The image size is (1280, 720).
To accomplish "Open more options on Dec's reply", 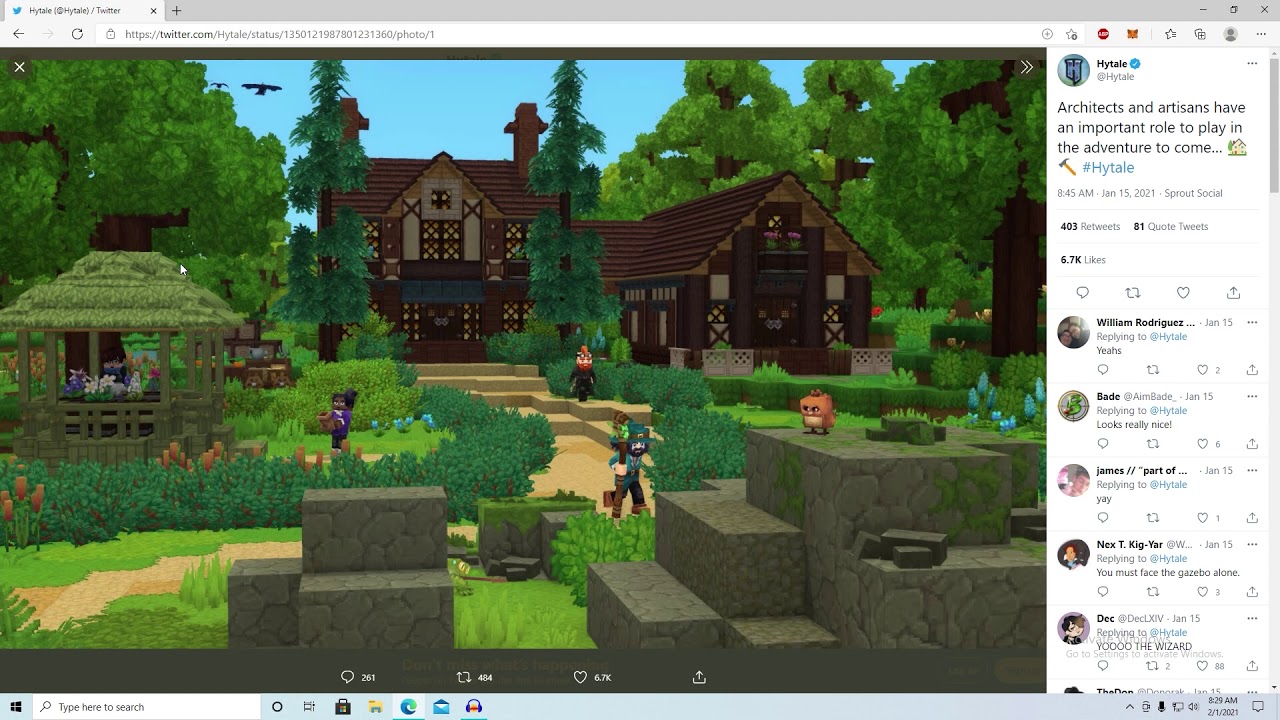I will coord(1252,618).
